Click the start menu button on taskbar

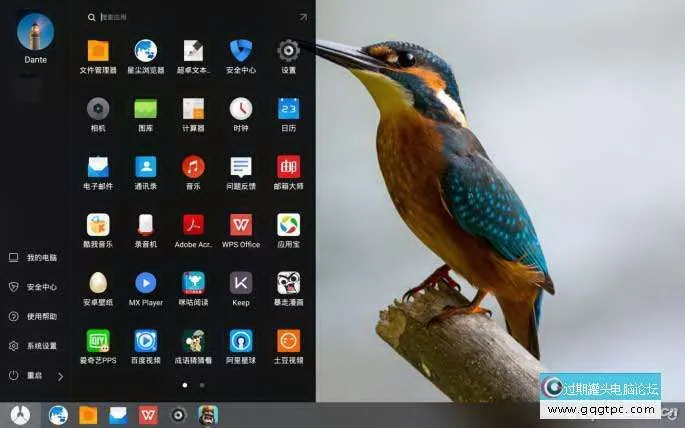pyautogui.click(x=20, y=414)
